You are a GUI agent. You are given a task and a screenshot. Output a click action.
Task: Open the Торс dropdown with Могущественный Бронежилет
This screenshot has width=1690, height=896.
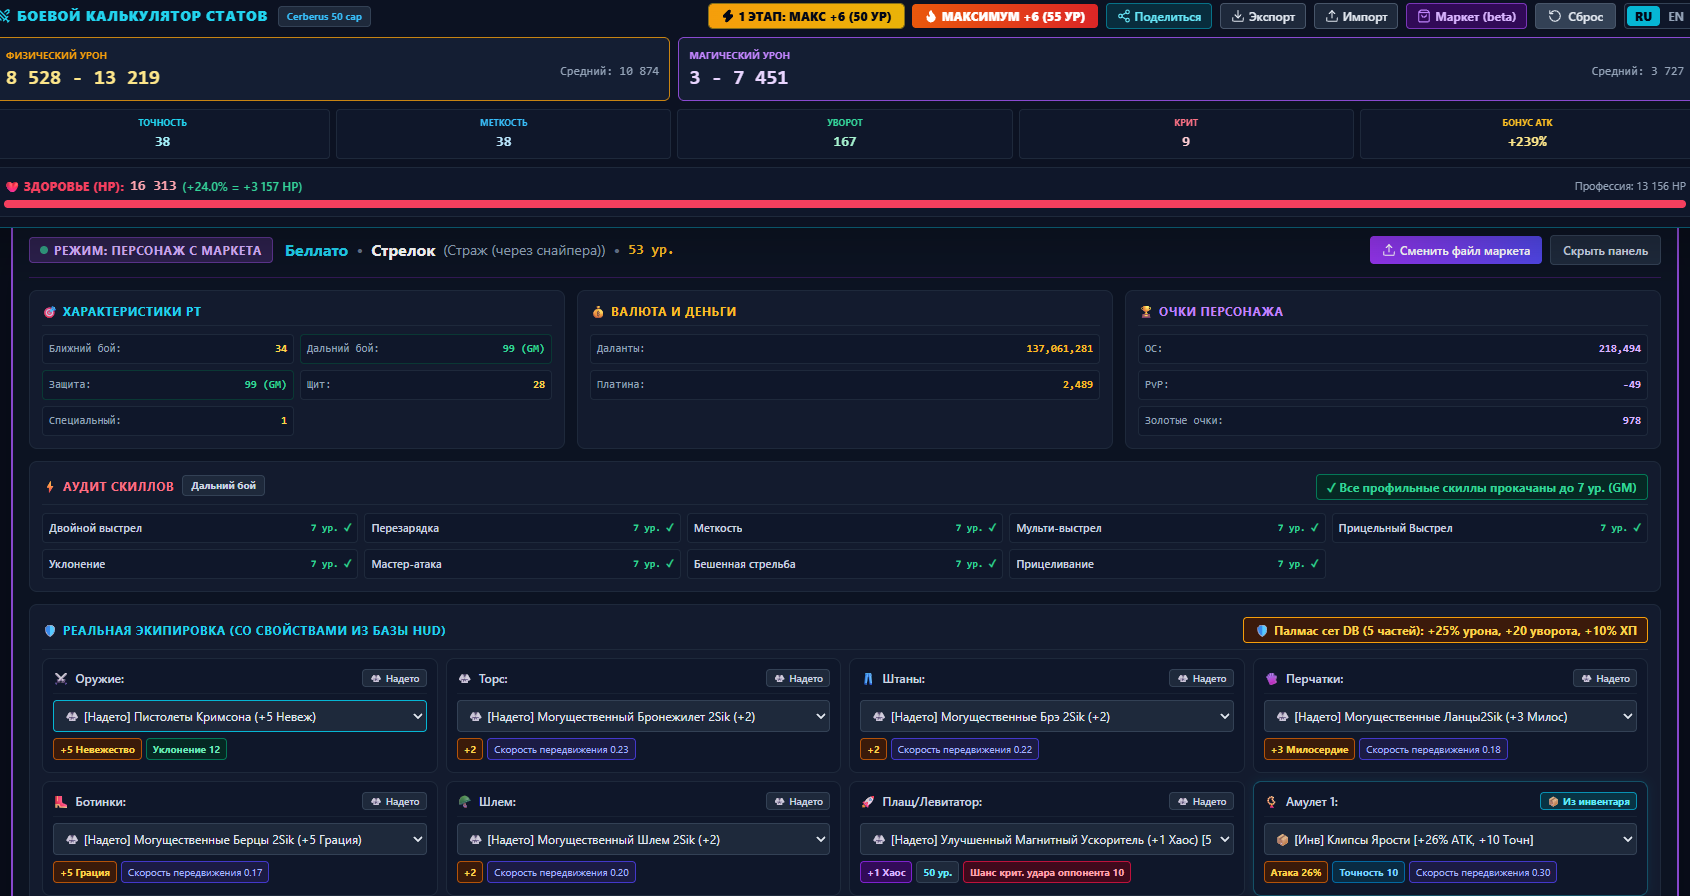tap(643, 717)
